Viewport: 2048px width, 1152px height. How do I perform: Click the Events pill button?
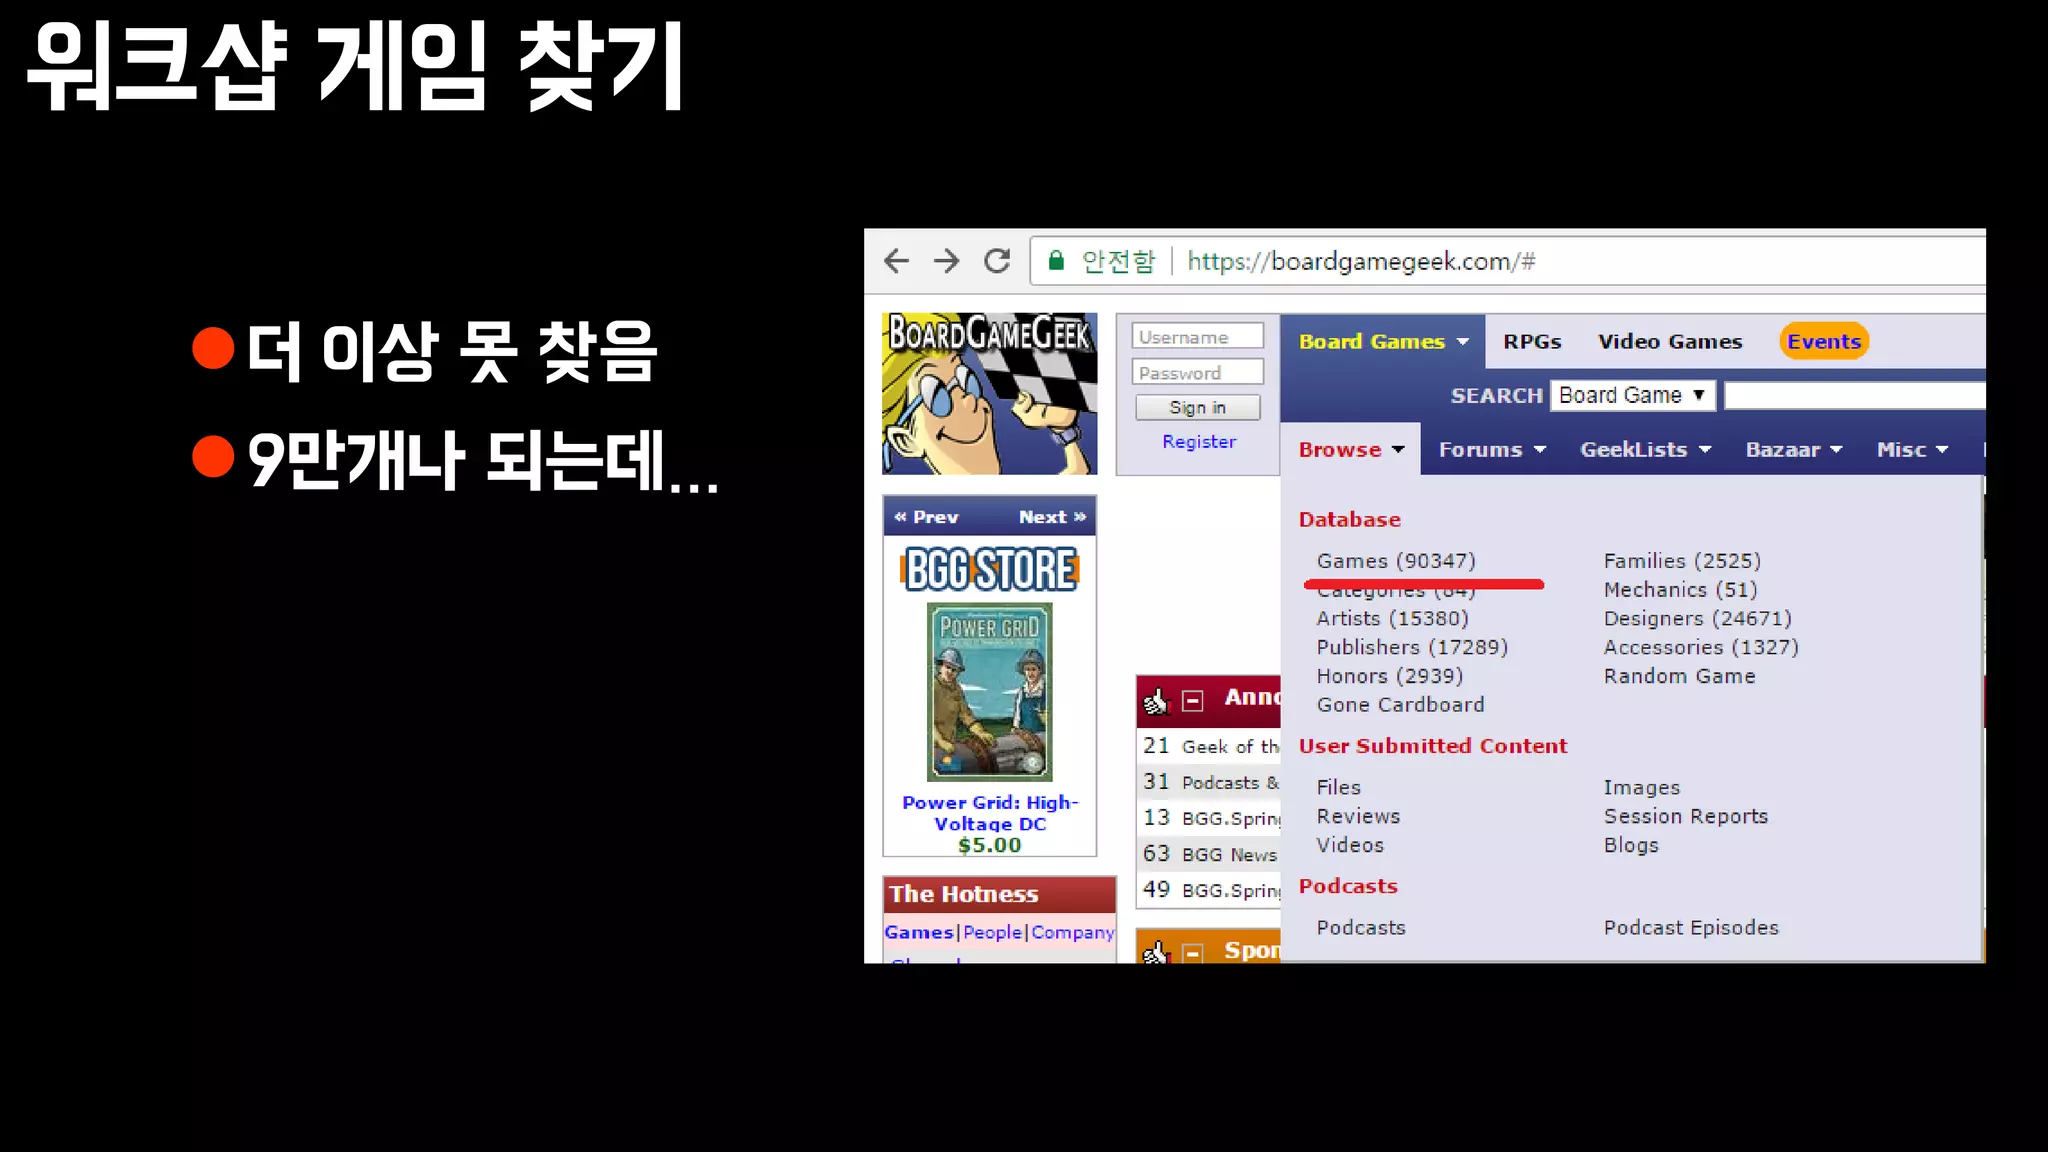click(x=1823, y=342)
